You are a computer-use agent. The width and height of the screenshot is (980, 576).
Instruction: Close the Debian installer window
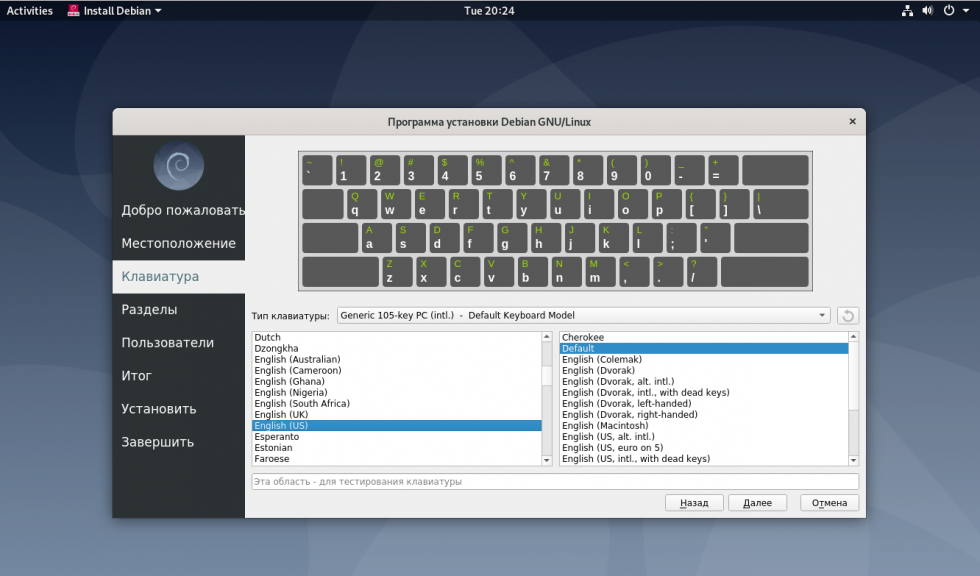(852, 122)
